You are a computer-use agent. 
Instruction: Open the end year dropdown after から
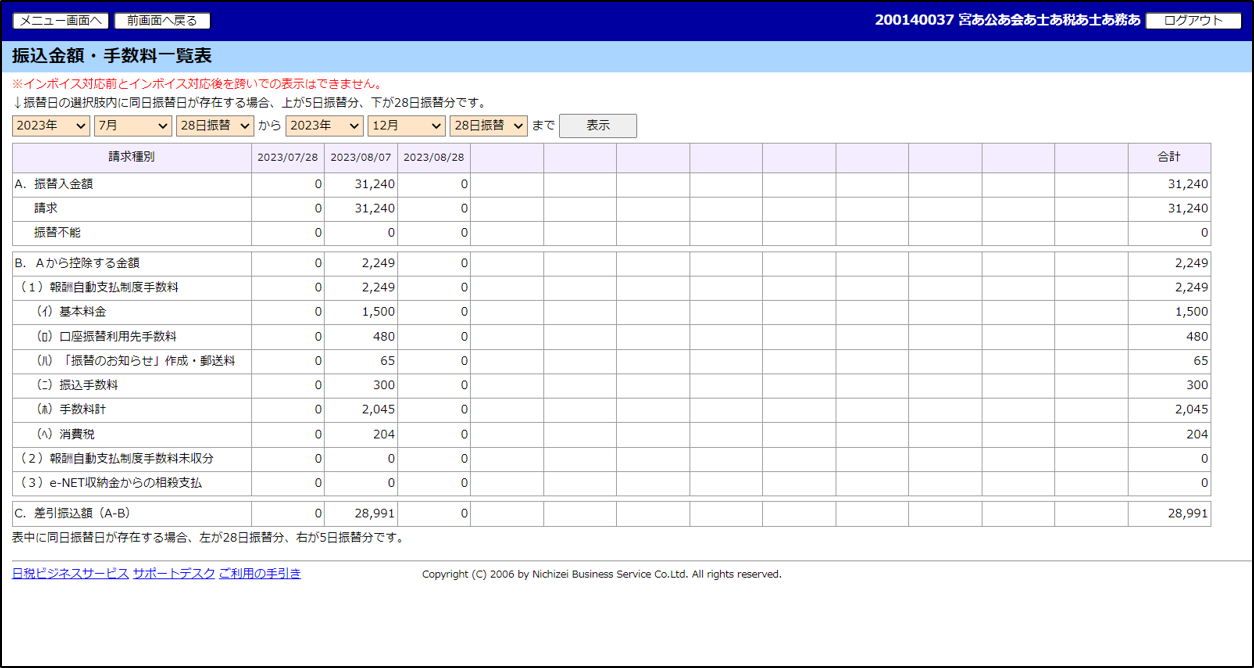tap(325, 126)
